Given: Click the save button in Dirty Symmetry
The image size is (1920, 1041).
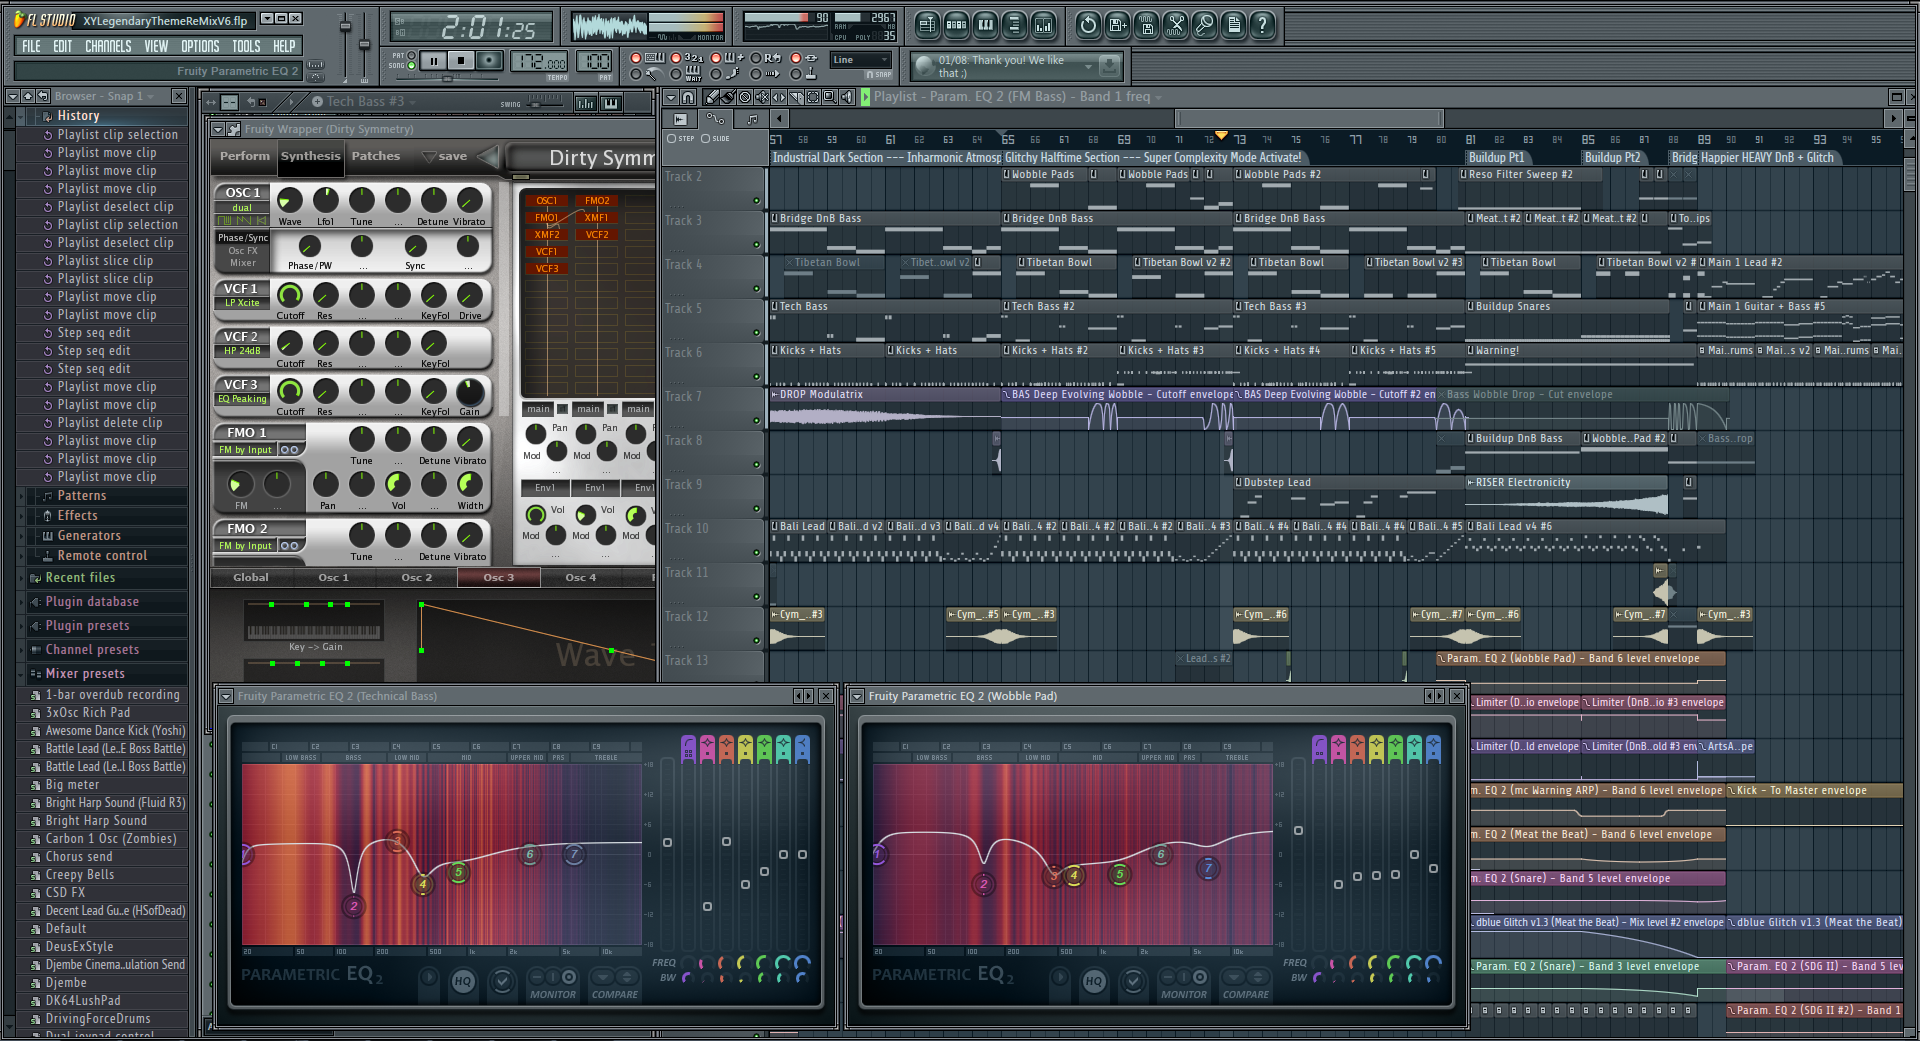Looking at the screenshot, I should [x=452, y=156].
